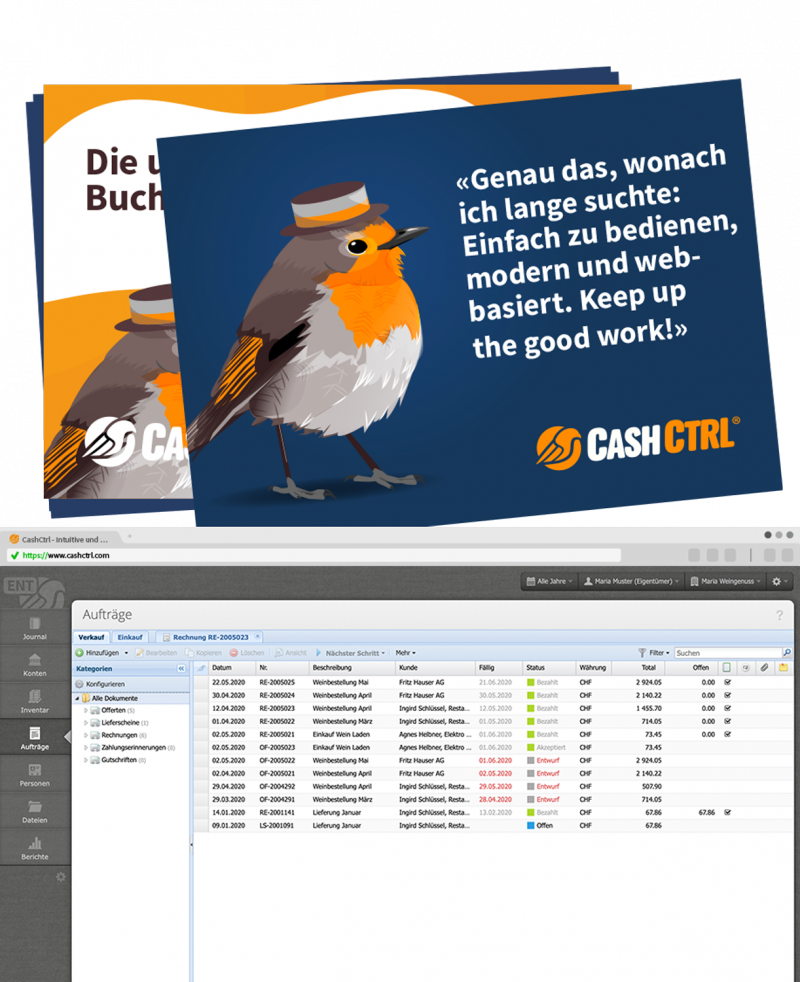
Task: Open the Alle Jahre dropdown
Action: pyautogui.click(x=548, y=581)
